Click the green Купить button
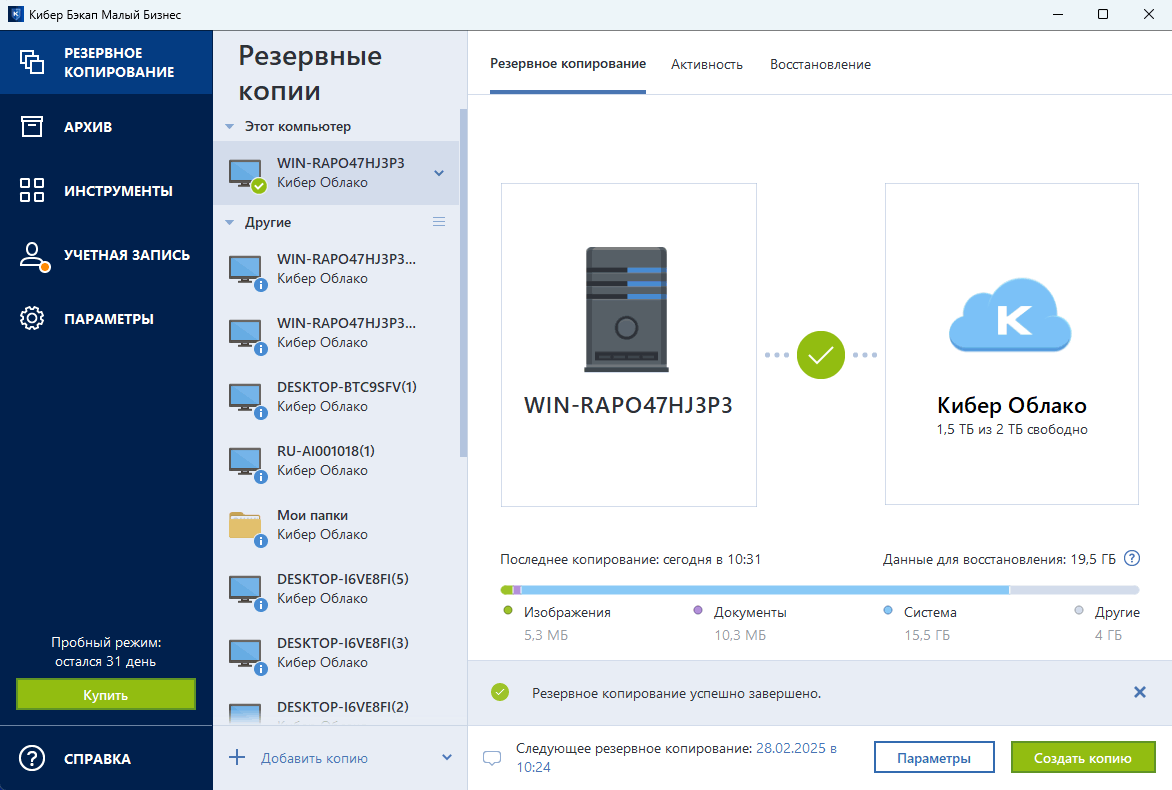The height and width of the screenshot is (790, 1172). 105,694
